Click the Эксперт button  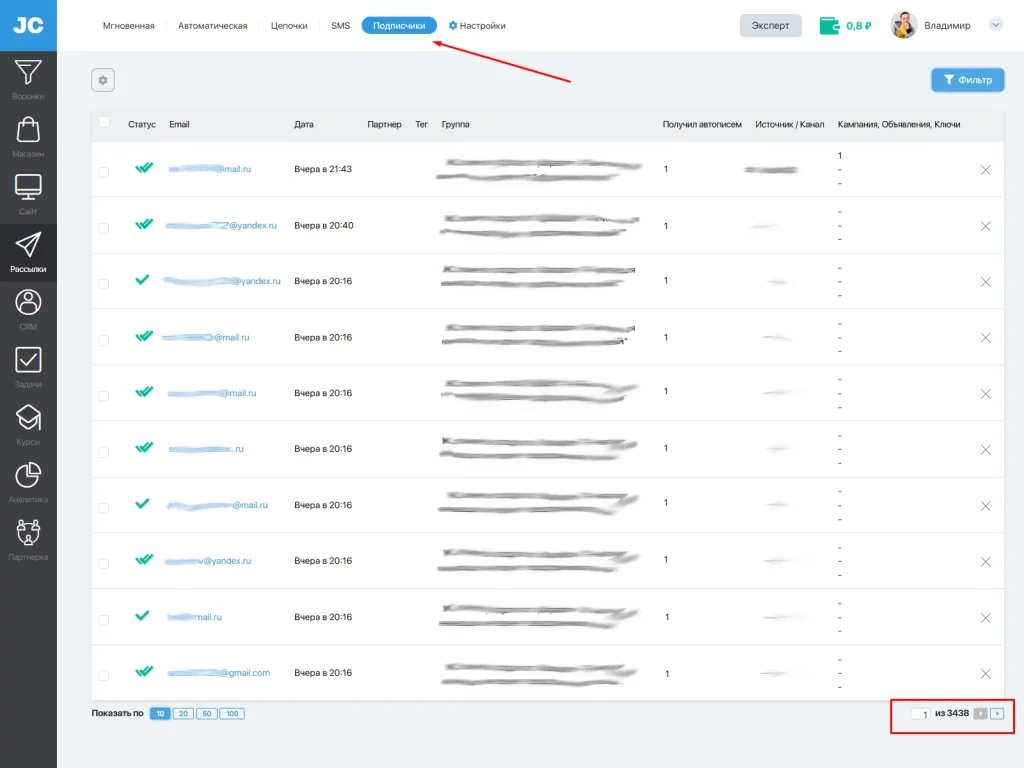click(x=770, y=25)
